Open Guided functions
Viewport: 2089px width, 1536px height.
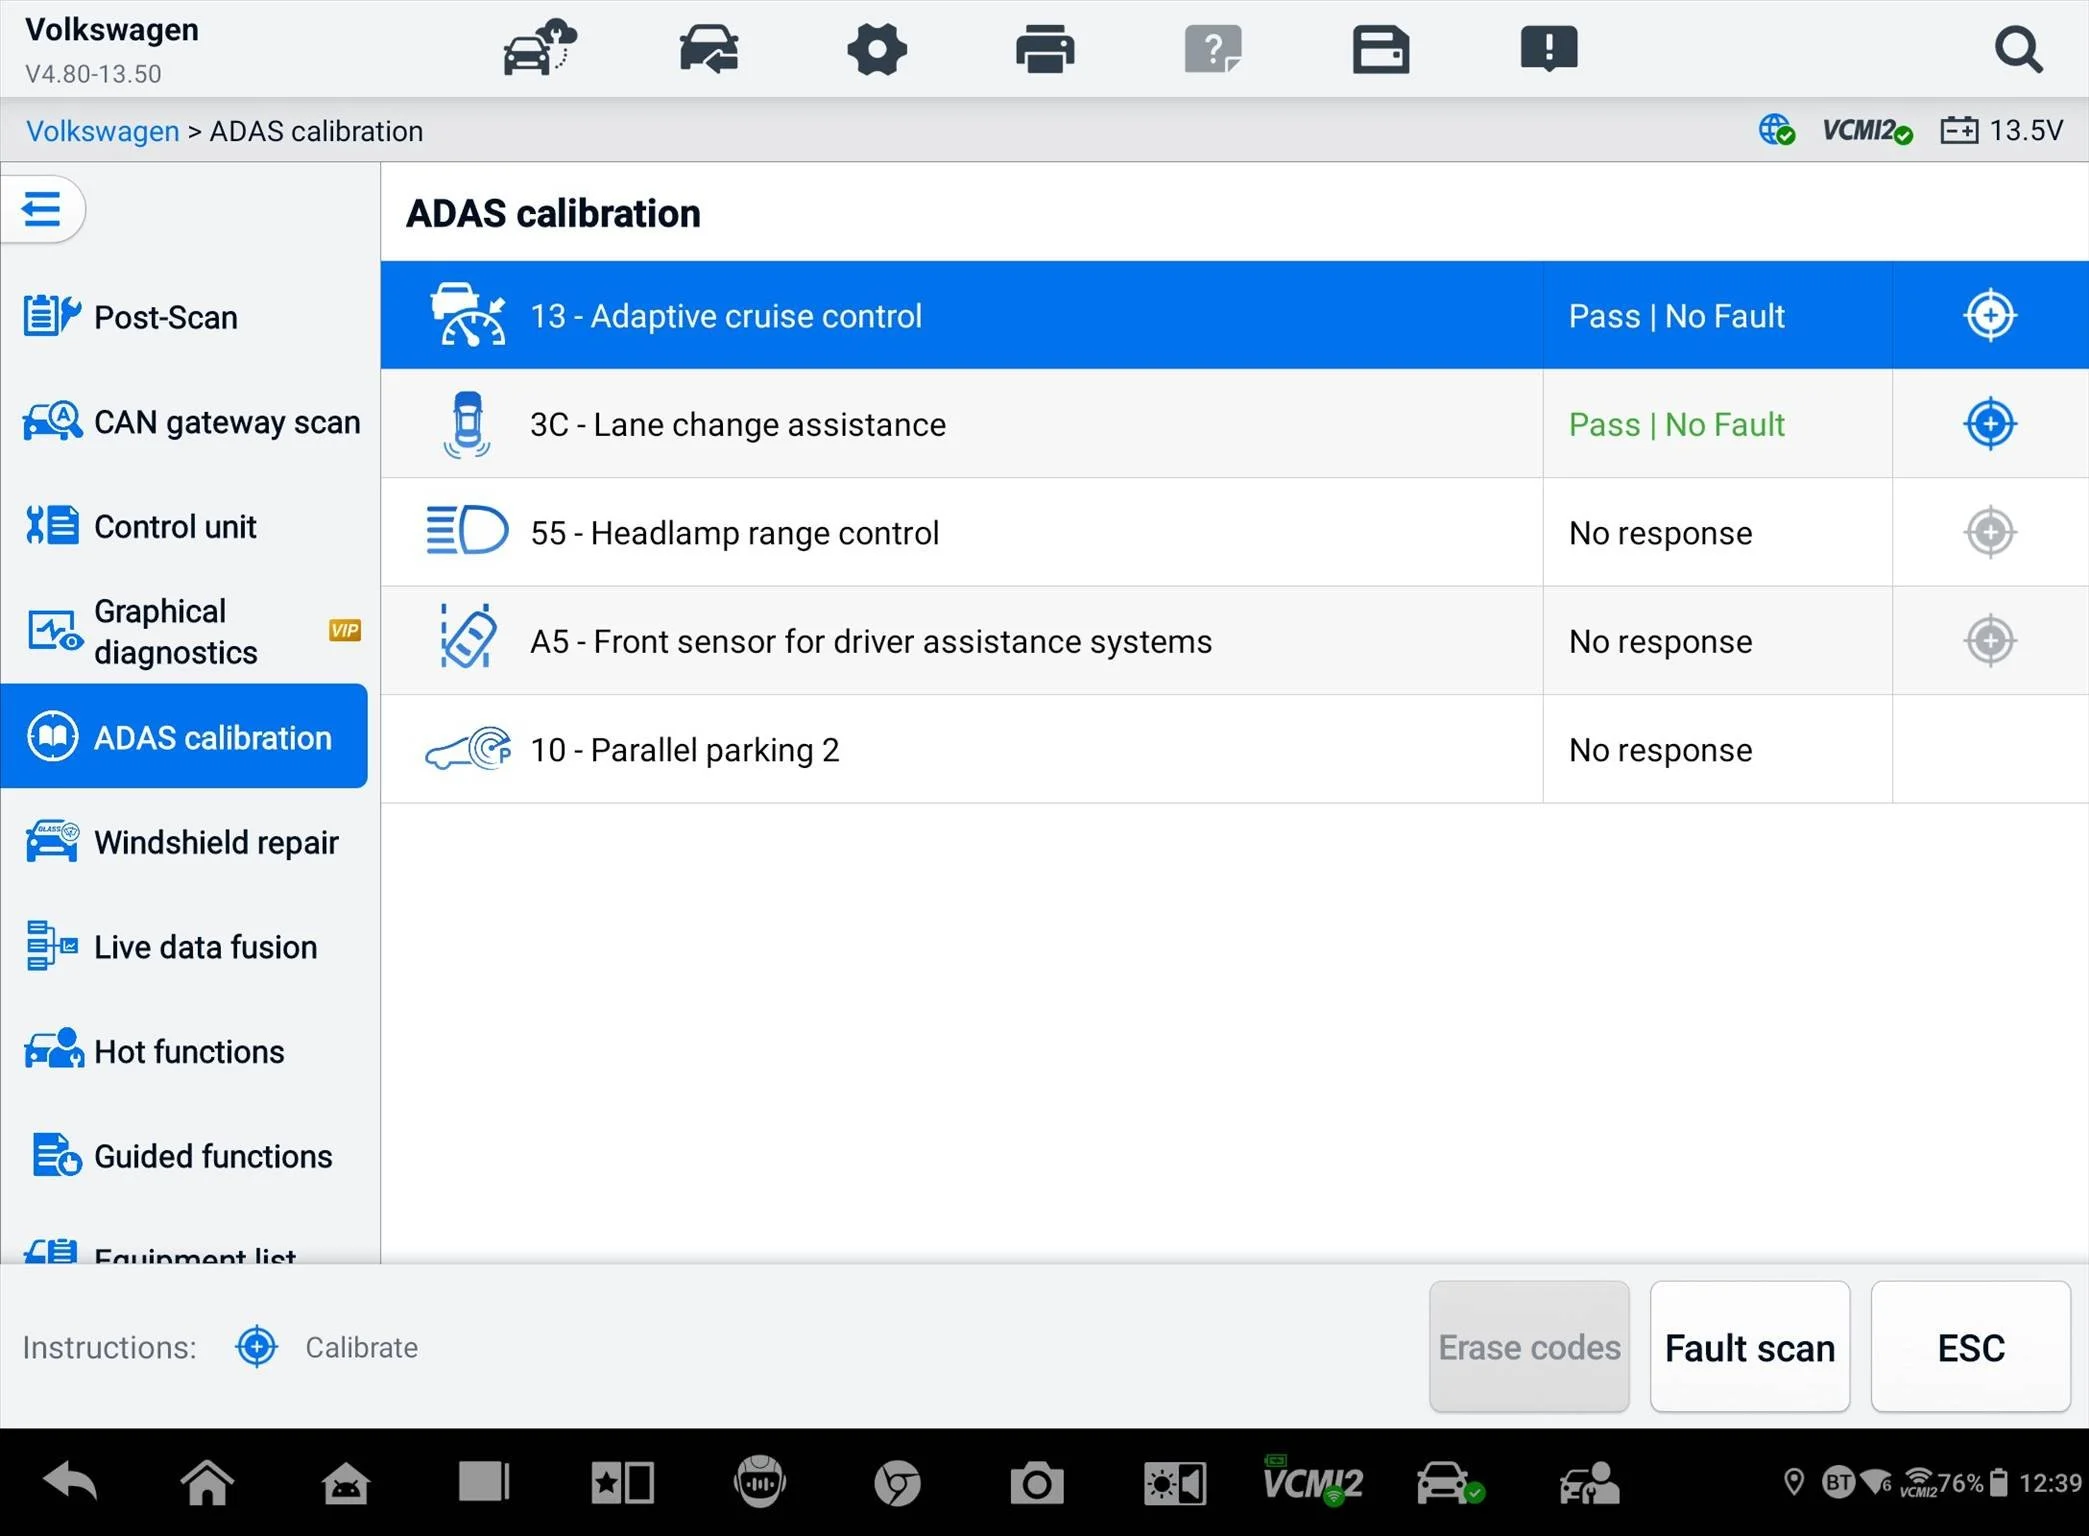(x=184, y=1156)
